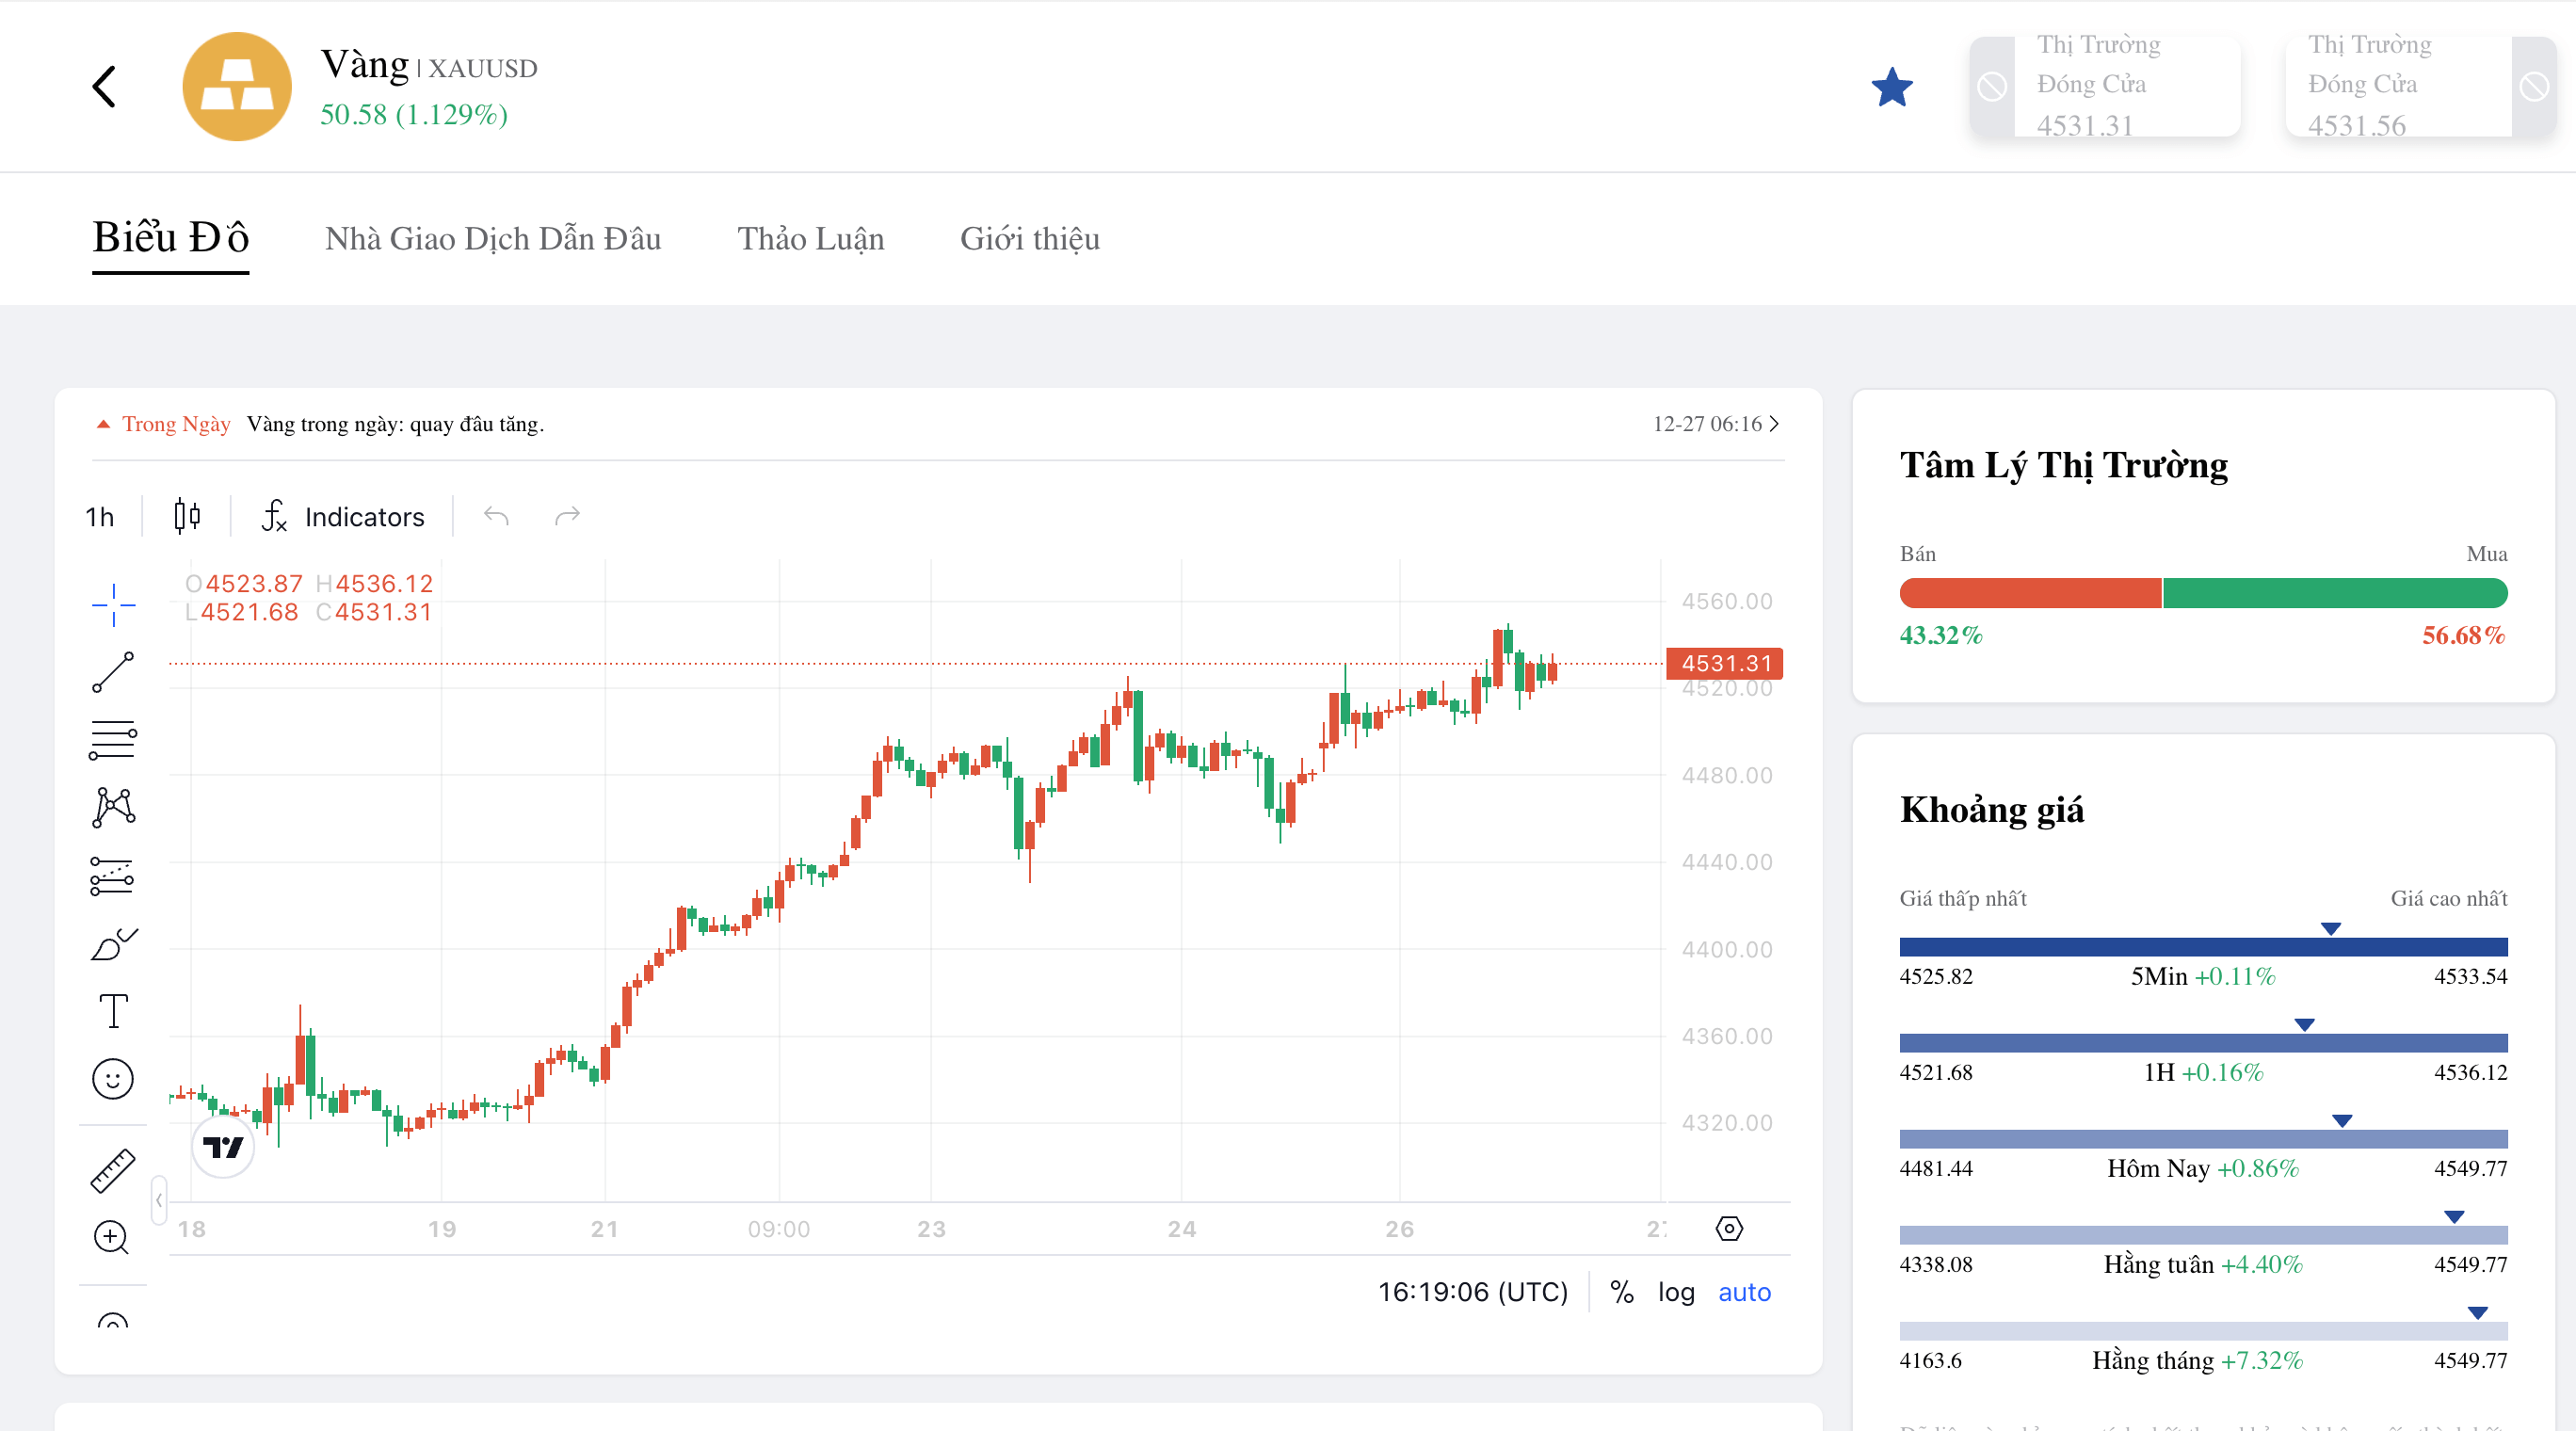Go back using the left arrow button
The height and width of the screenshot is (1431, 2576).
(x=104, y=86)
